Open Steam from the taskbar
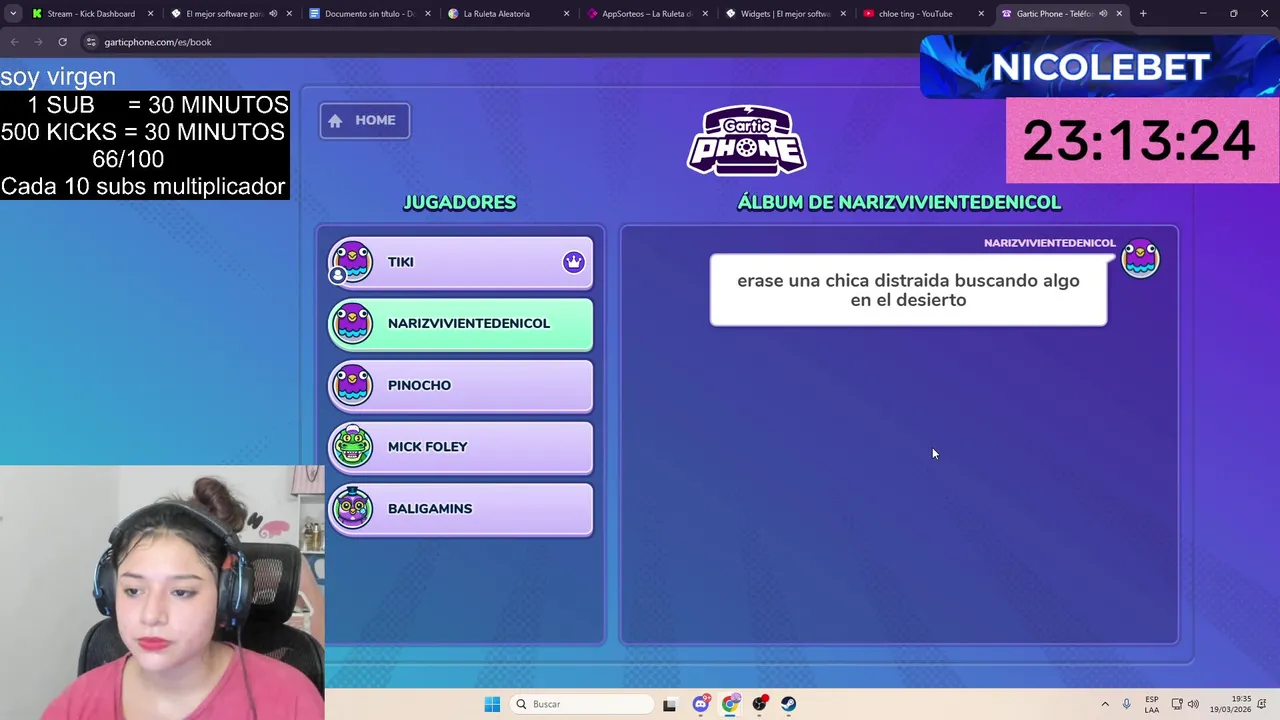Screen dimensions: 1280x720 [x=789, y=704]
